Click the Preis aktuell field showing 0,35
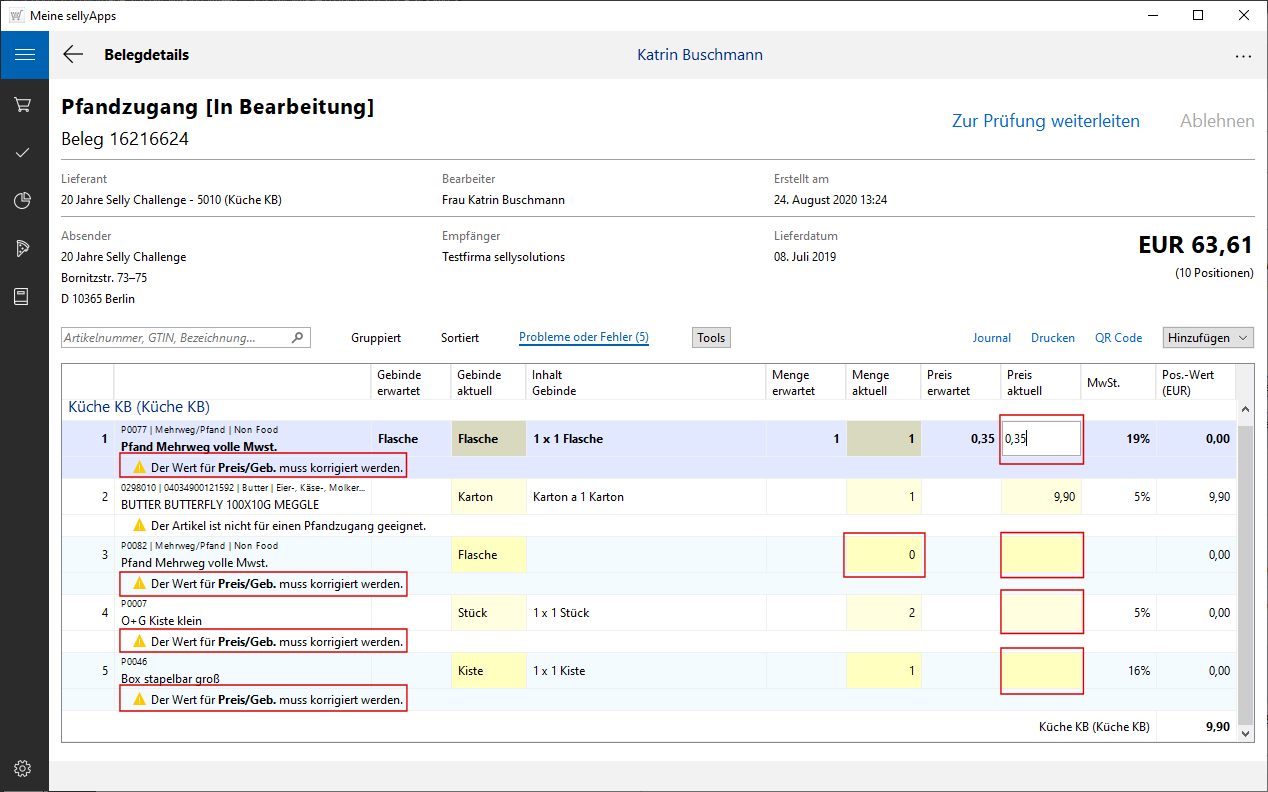Image resolution: width=1268 pixels, height=792 pixels. point(1041,439)
